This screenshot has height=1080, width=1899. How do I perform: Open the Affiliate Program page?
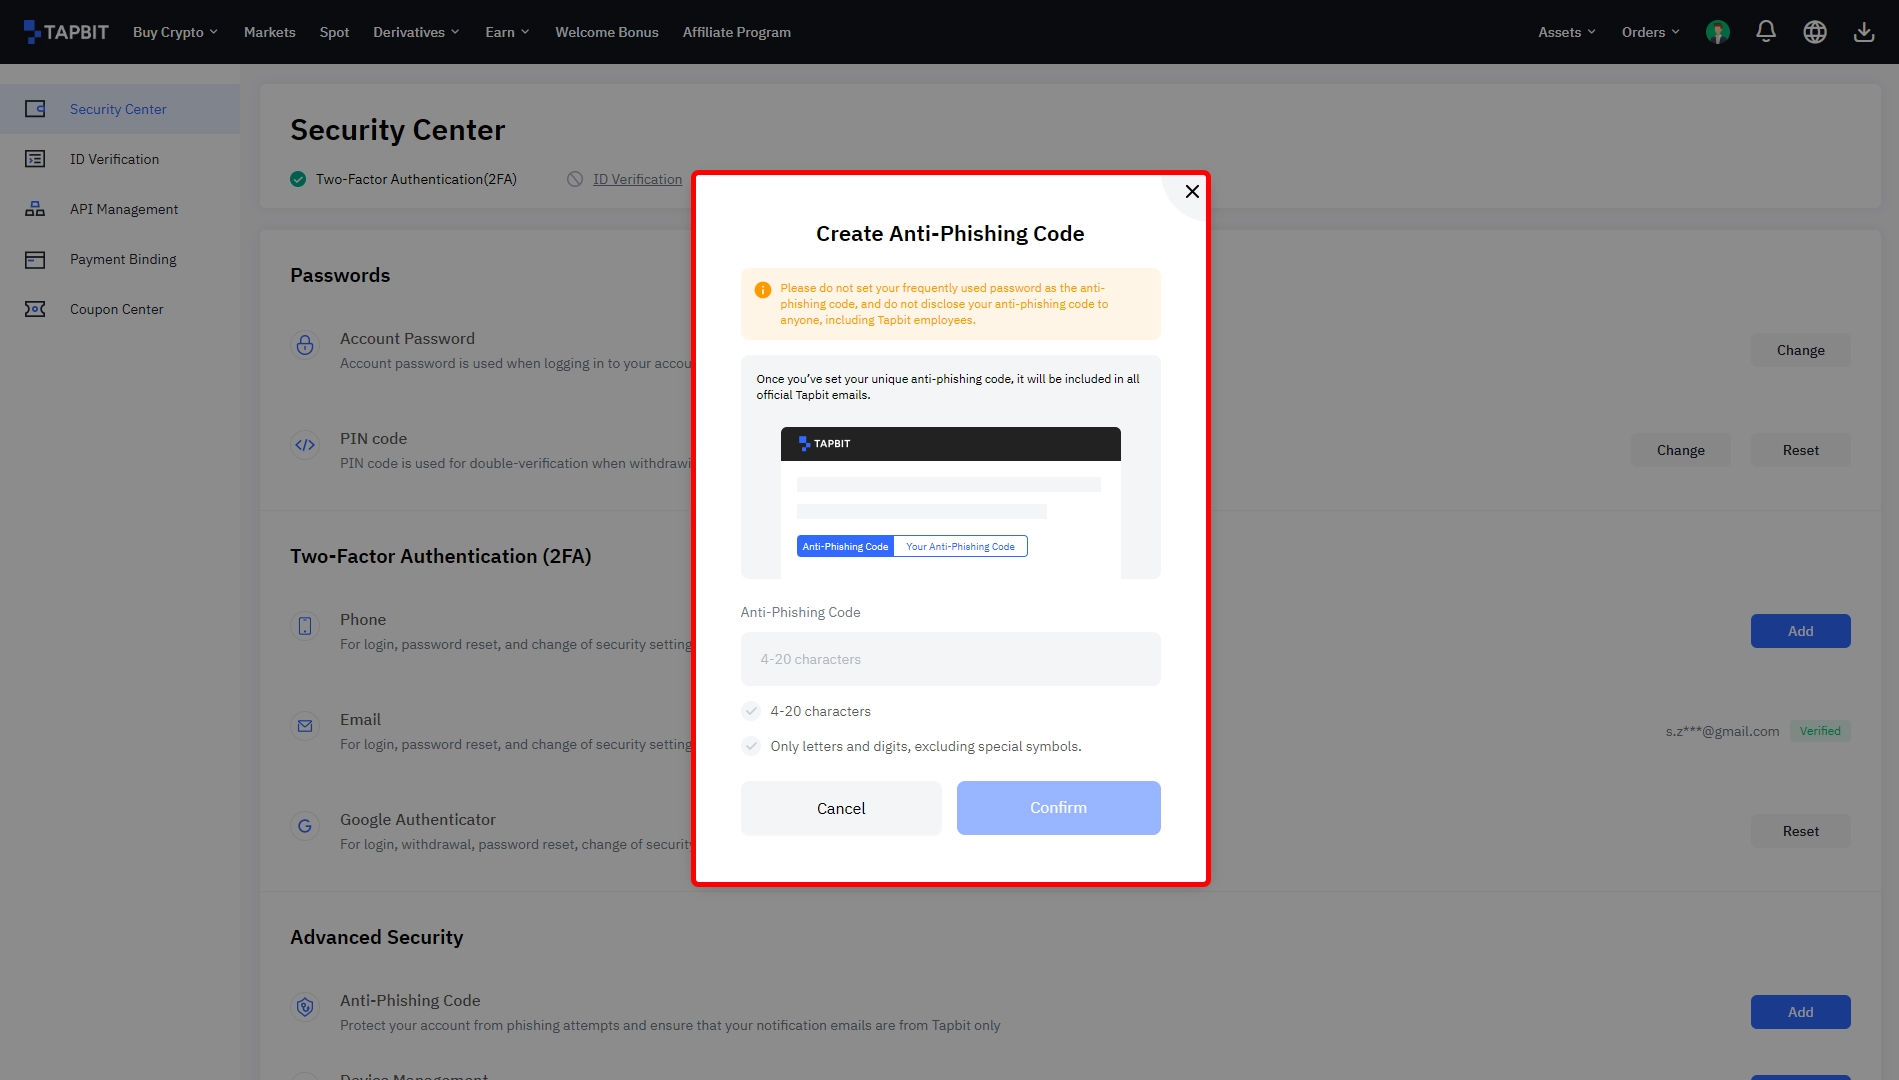[x=737, y=32]
